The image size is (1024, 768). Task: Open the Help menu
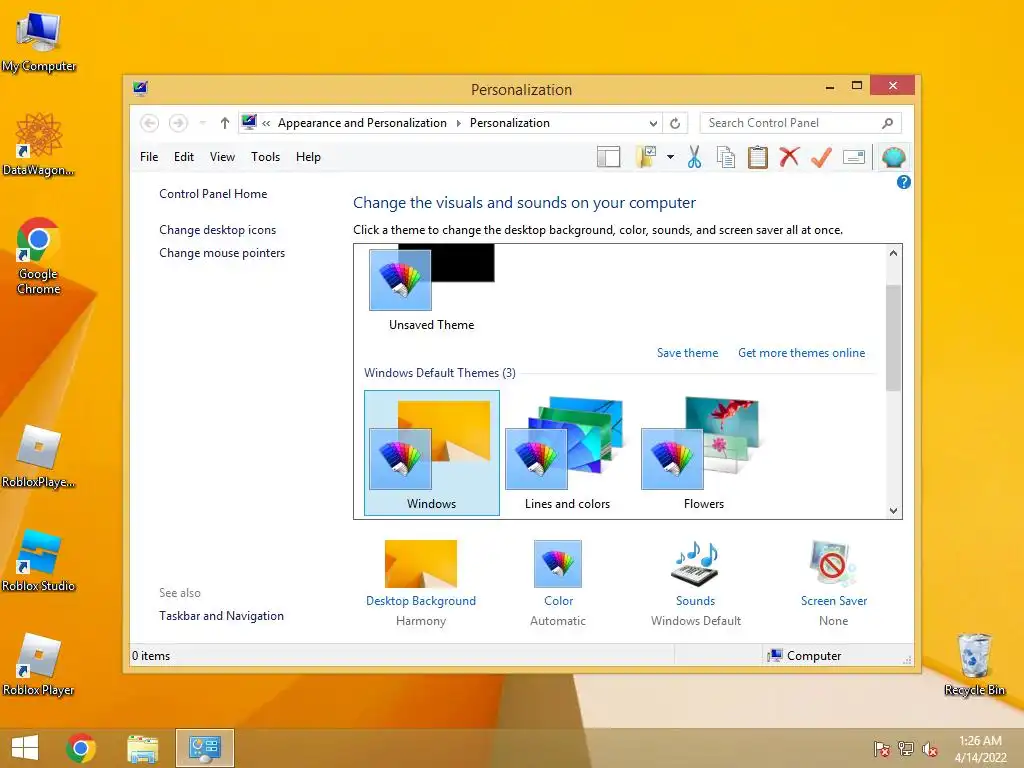pos(308,157)
